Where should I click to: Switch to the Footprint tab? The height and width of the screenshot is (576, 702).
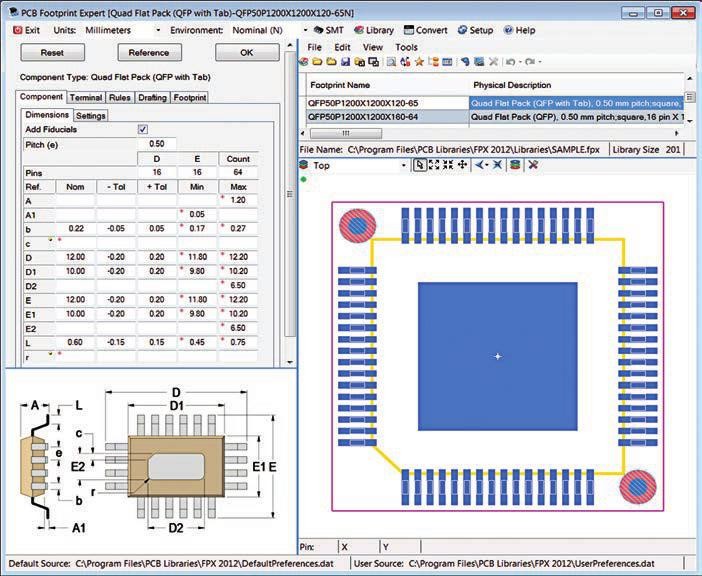click(190, 98)
